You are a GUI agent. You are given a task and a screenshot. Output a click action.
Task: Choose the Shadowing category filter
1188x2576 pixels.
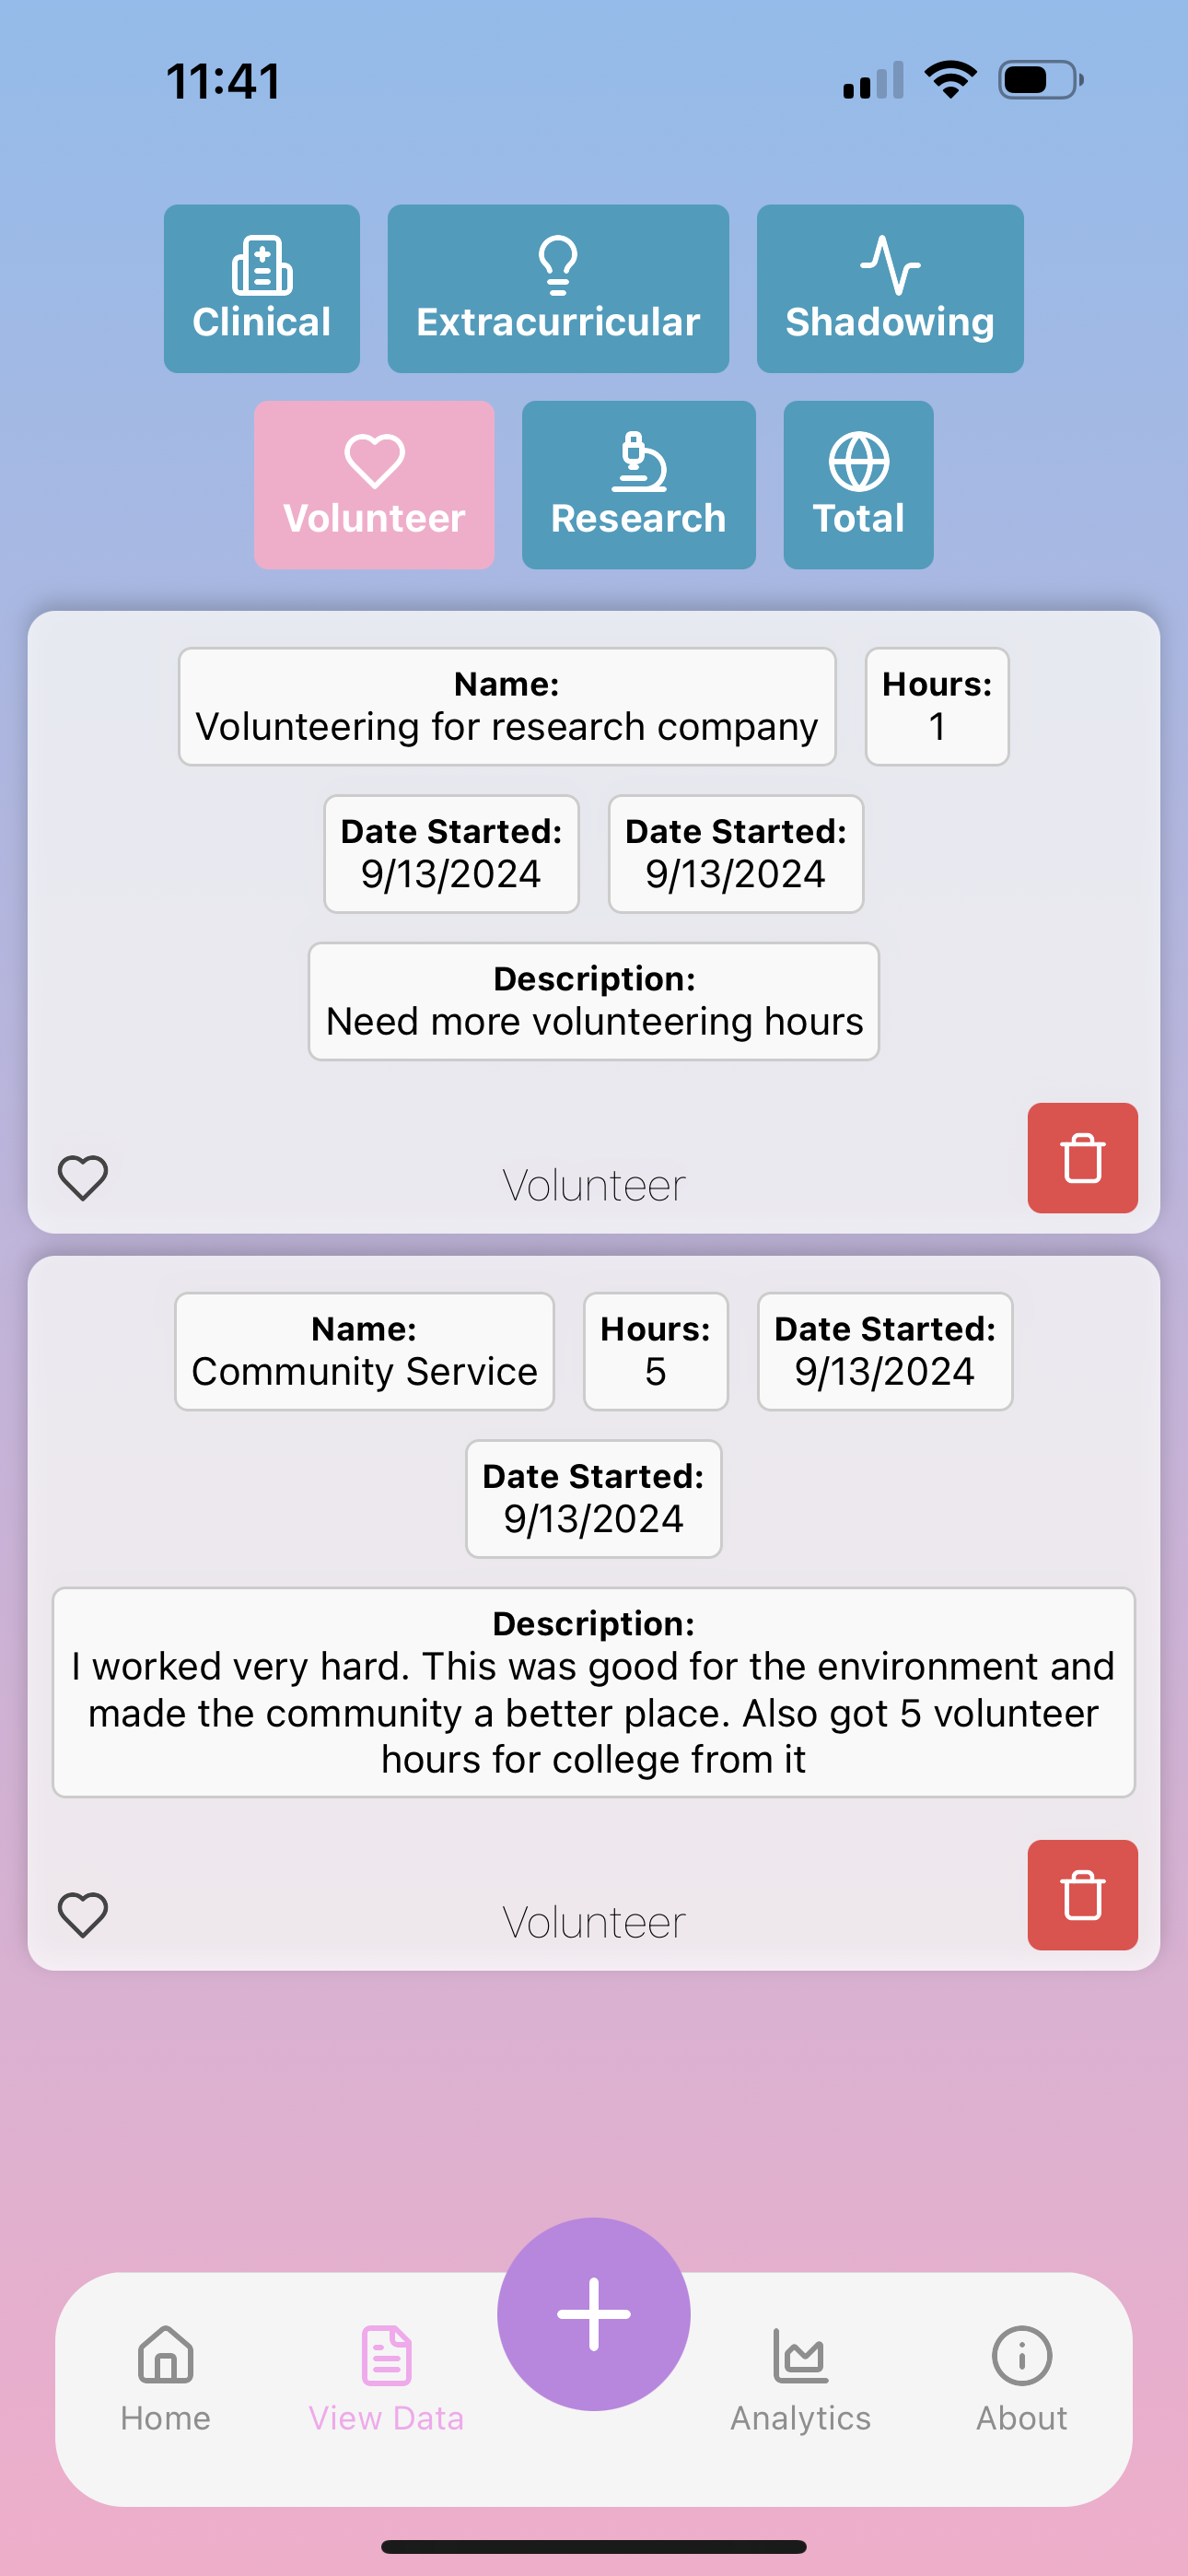(x=890, y=289)
